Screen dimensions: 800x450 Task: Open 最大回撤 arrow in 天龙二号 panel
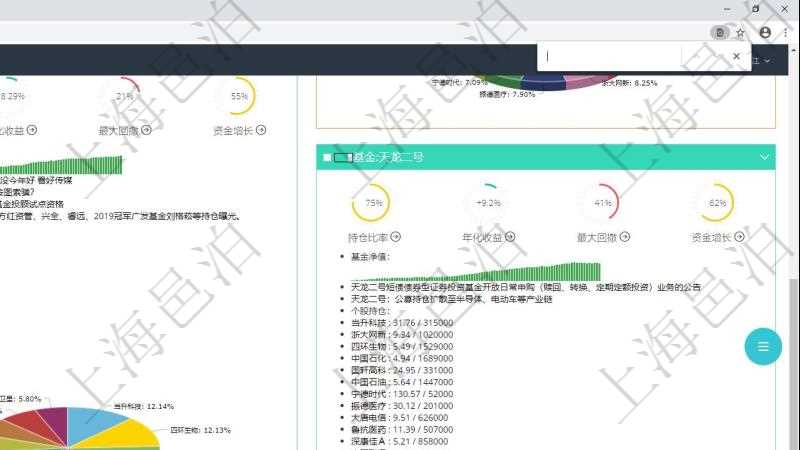coord(624,237)
